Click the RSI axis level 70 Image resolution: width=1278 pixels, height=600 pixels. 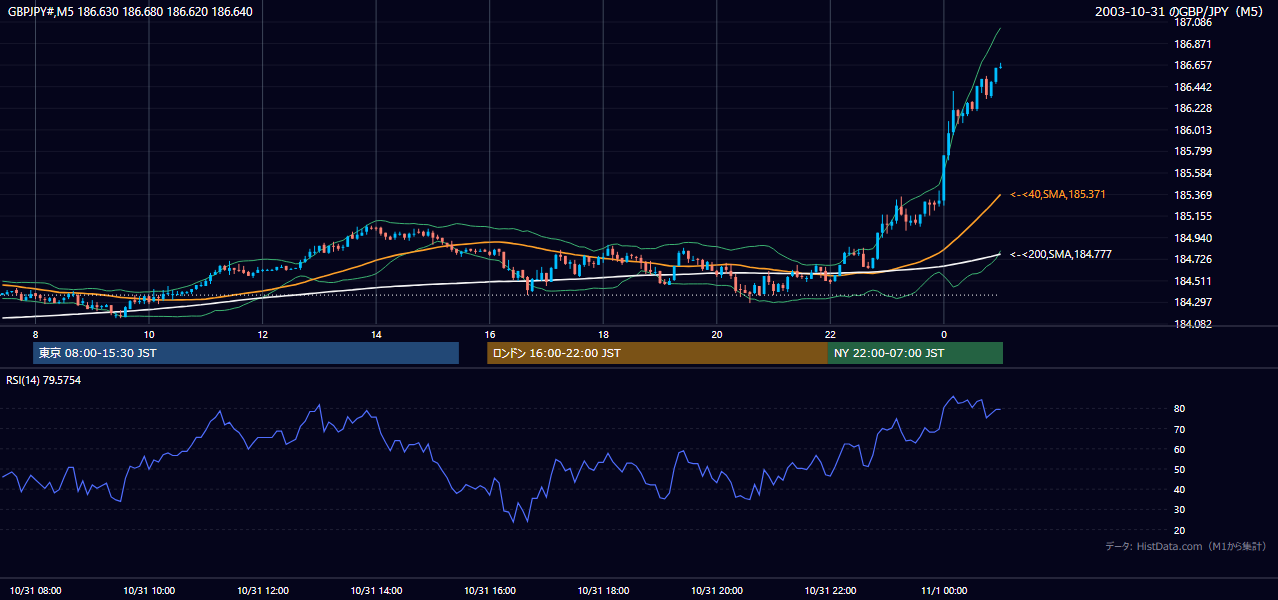(1180, 429)
